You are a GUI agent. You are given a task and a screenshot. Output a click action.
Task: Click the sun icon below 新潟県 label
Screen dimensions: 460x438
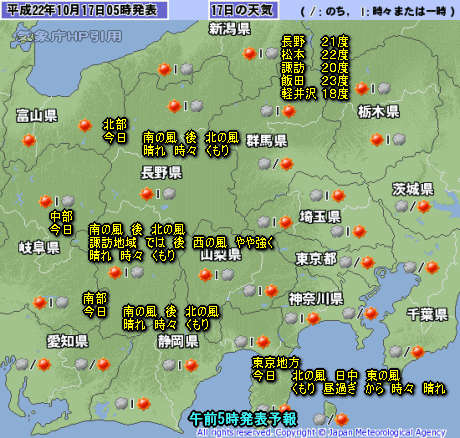point(249,53)
